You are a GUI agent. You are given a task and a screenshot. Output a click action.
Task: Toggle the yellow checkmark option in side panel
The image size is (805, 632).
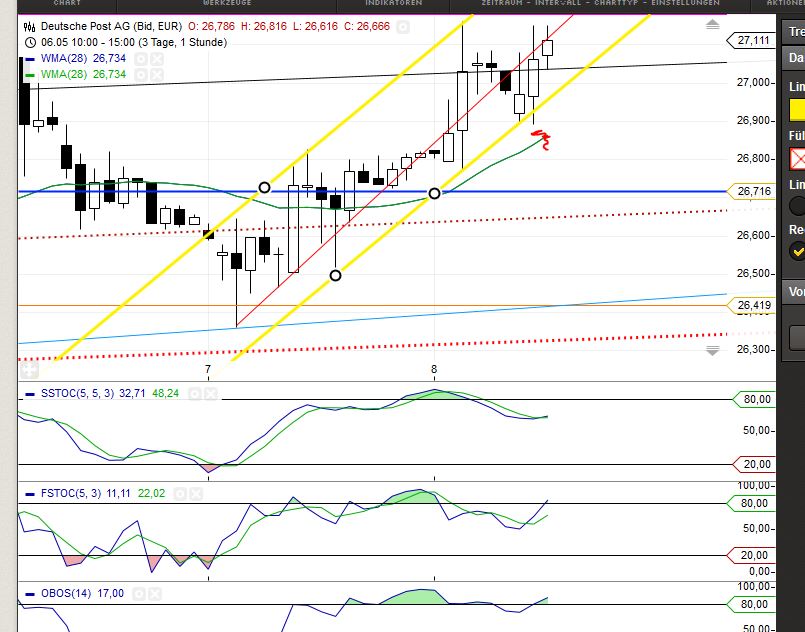[x=797, y=251]
